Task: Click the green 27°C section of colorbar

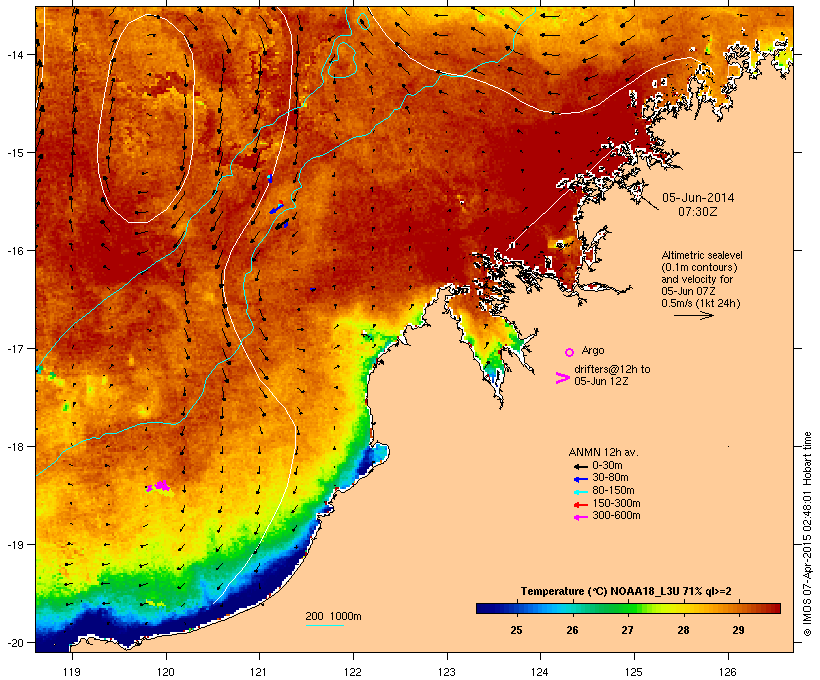Action: (628, 608)
